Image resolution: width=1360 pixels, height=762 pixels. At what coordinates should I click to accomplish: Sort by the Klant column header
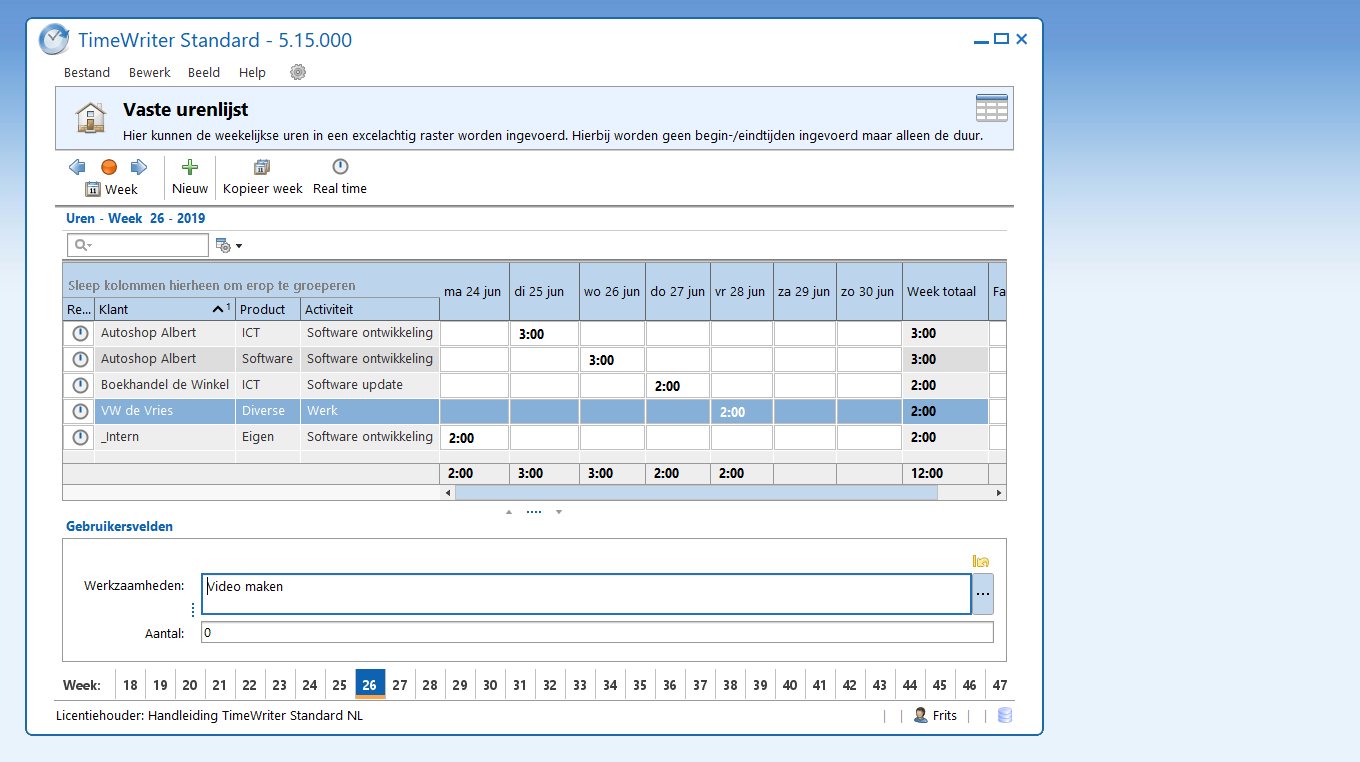click(x=165, y=309)
